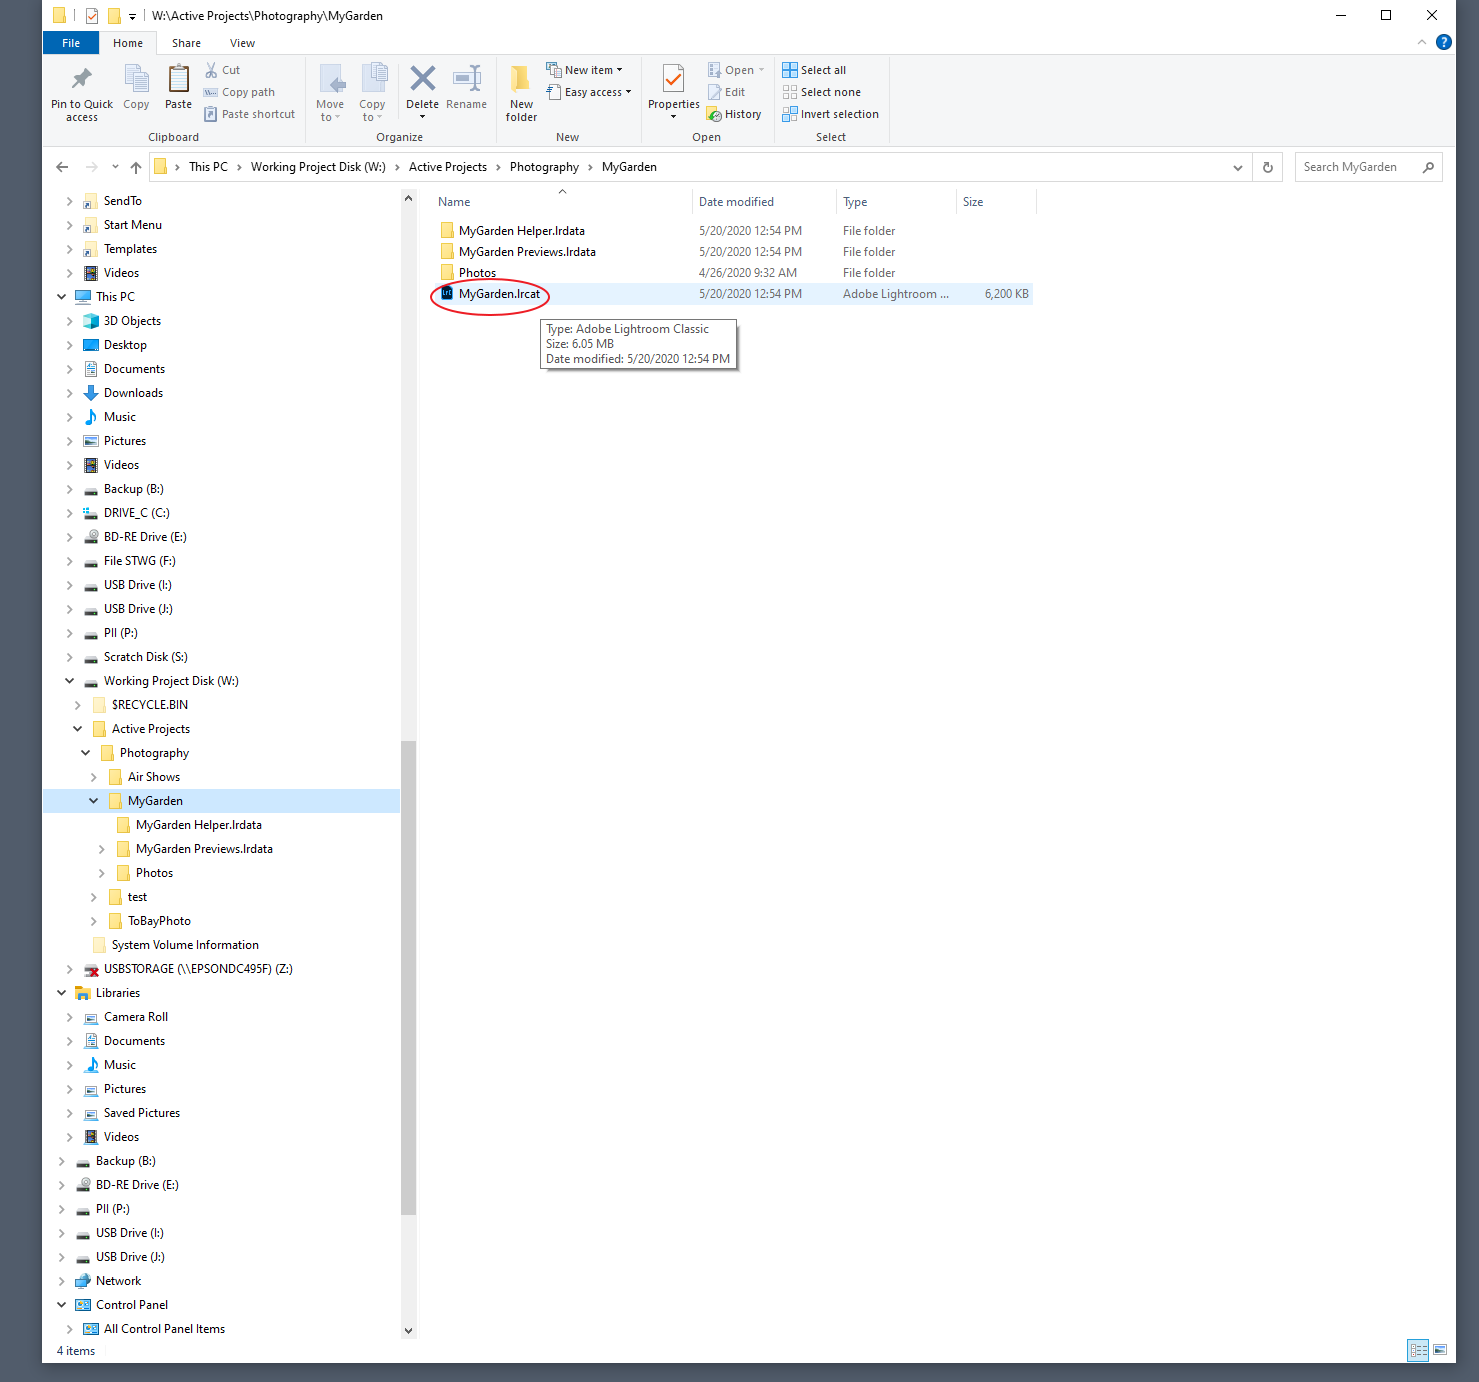Collapse the MyGarden folder in the sidebar
This screenshot has width=1479, height=1382.
point(94,800)
